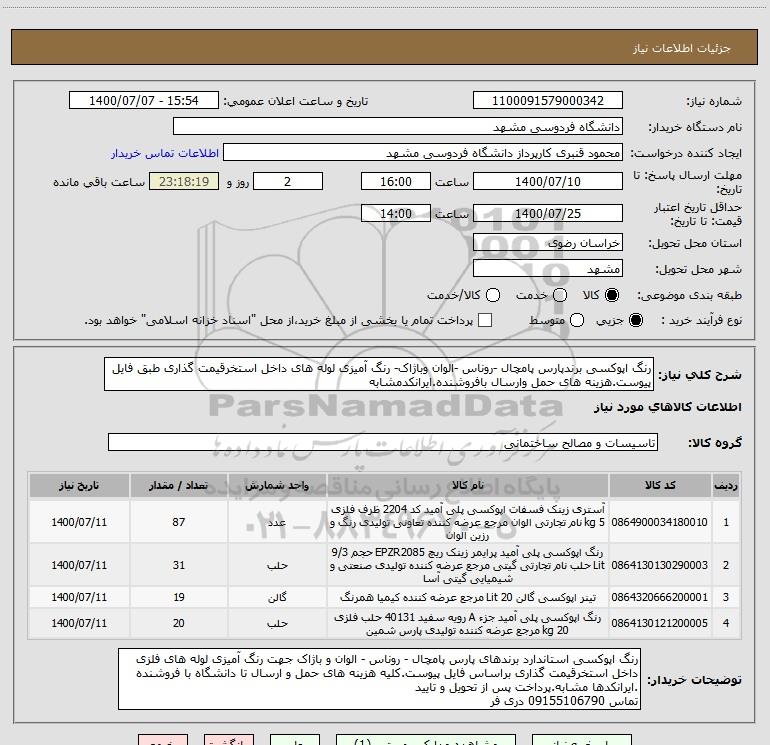Click the نام کالا column header
This screenshot has width=770, height=745.
point(468,486)
